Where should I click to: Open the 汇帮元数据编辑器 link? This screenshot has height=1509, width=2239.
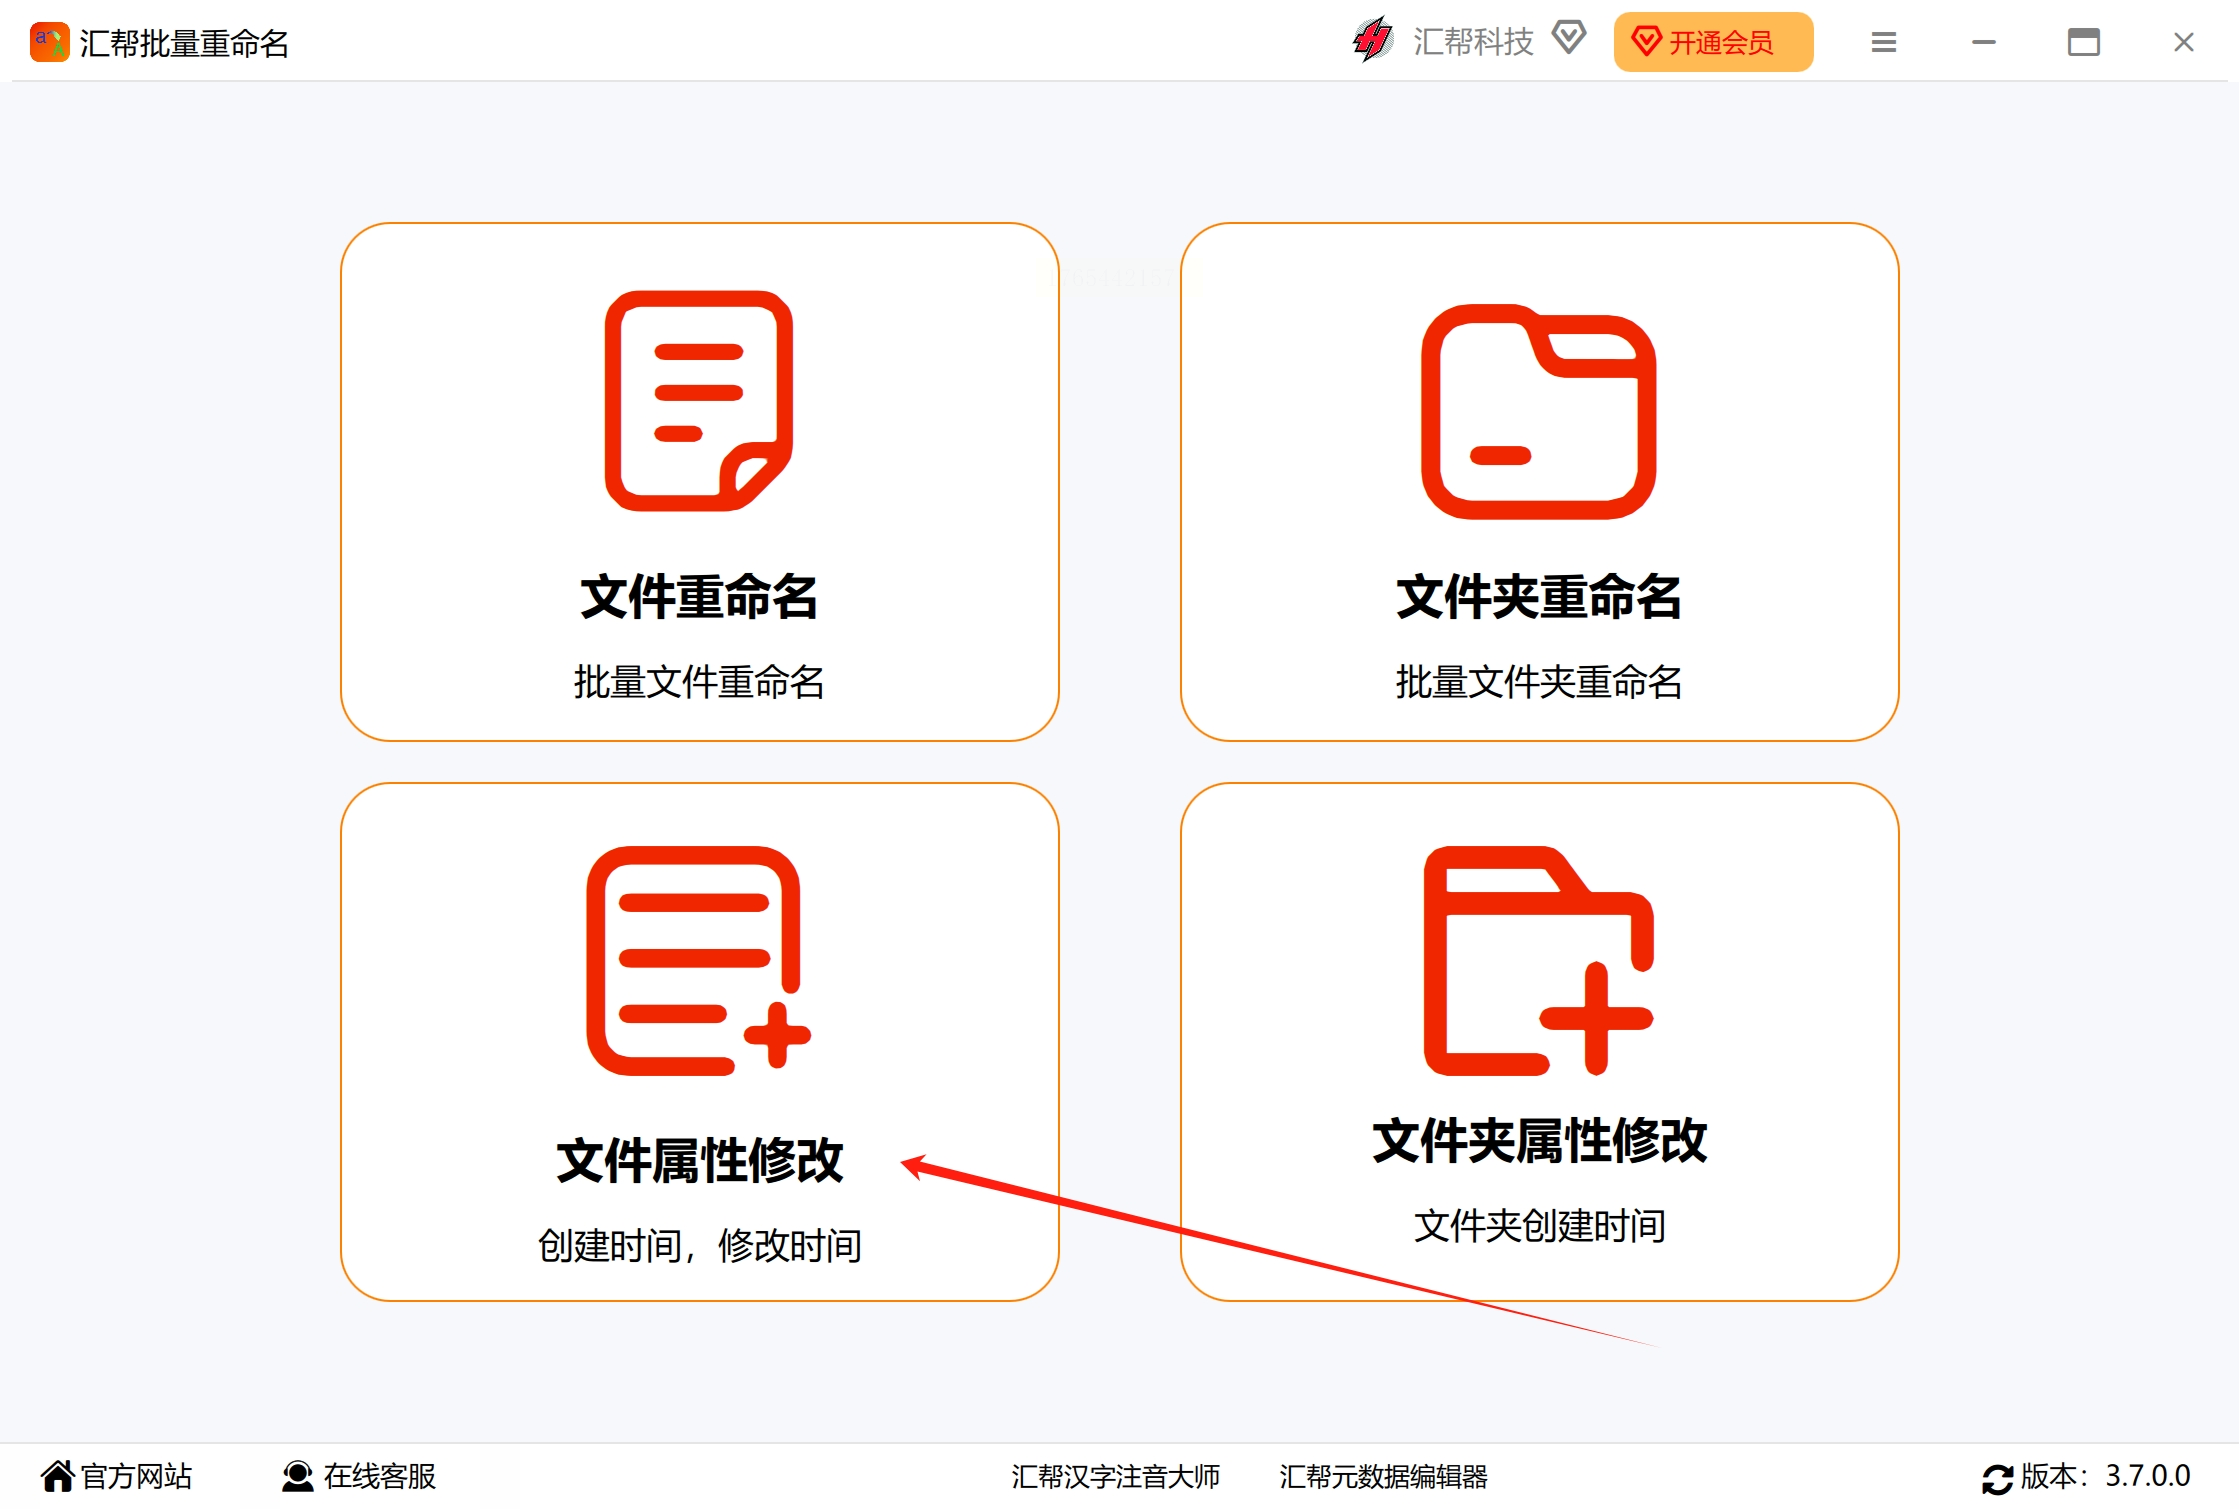click(1383, 1476)
